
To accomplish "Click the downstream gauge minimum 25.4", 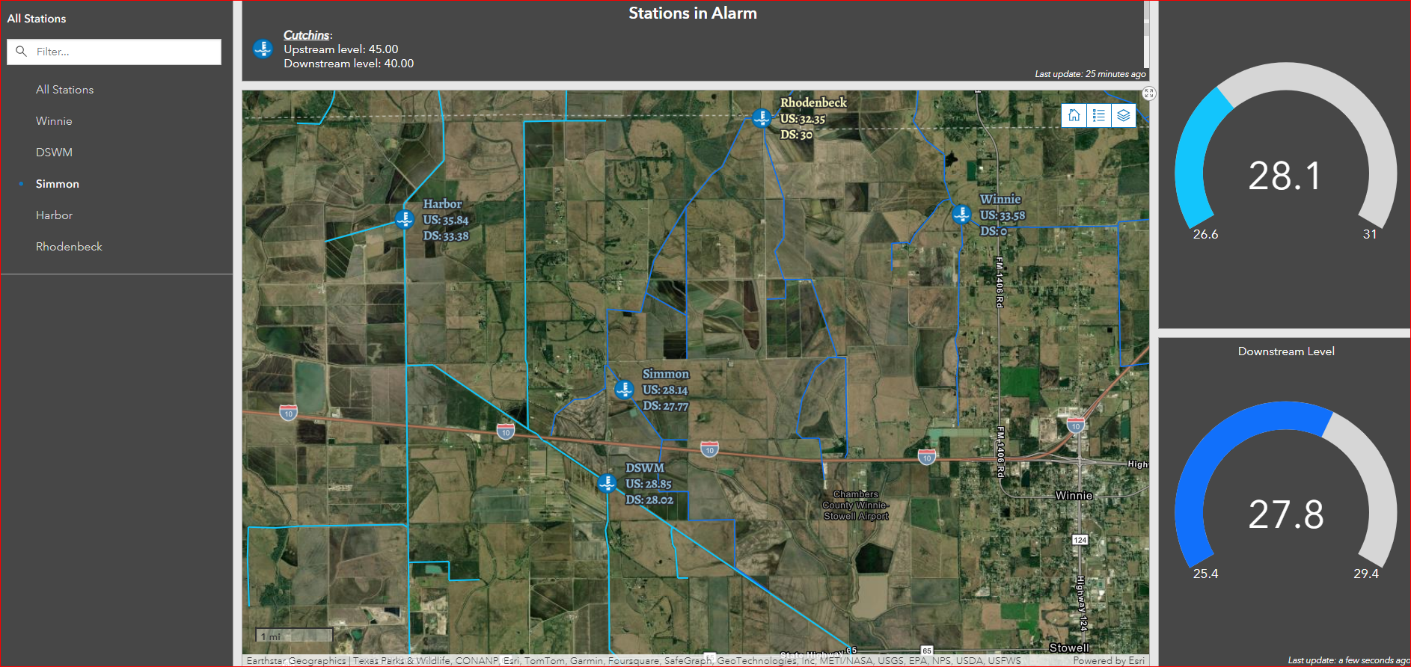I will tap(1205, 574).
